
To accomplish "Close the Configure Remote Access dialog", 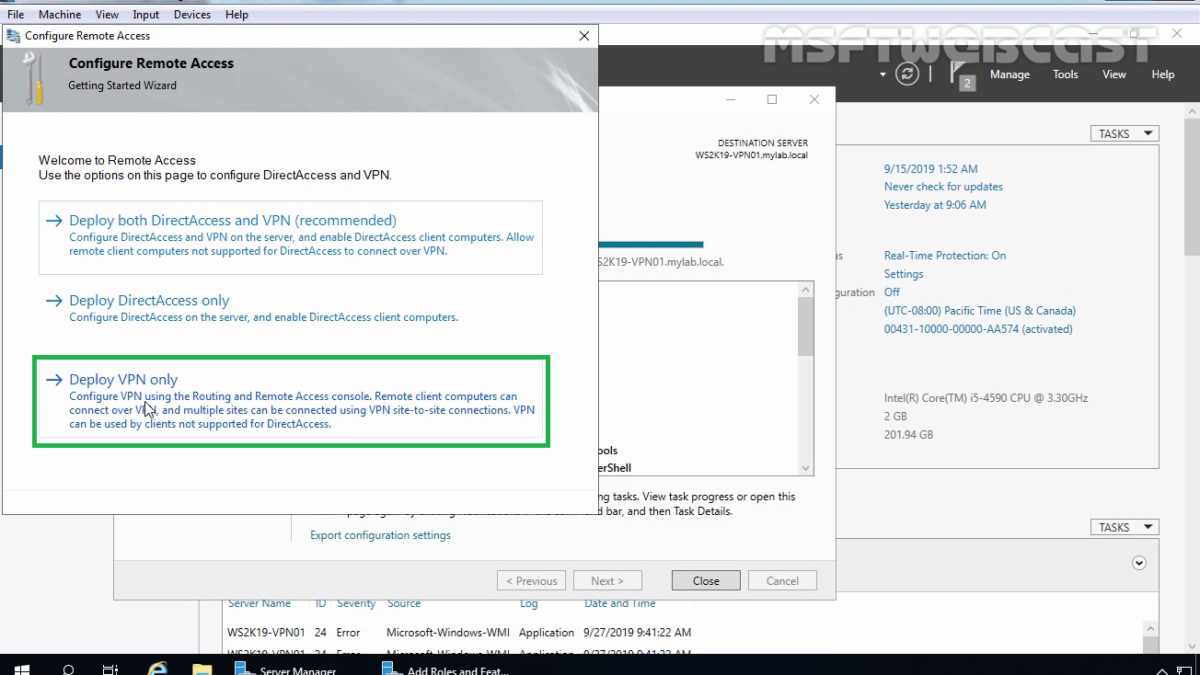I will (x=584, y=36).
